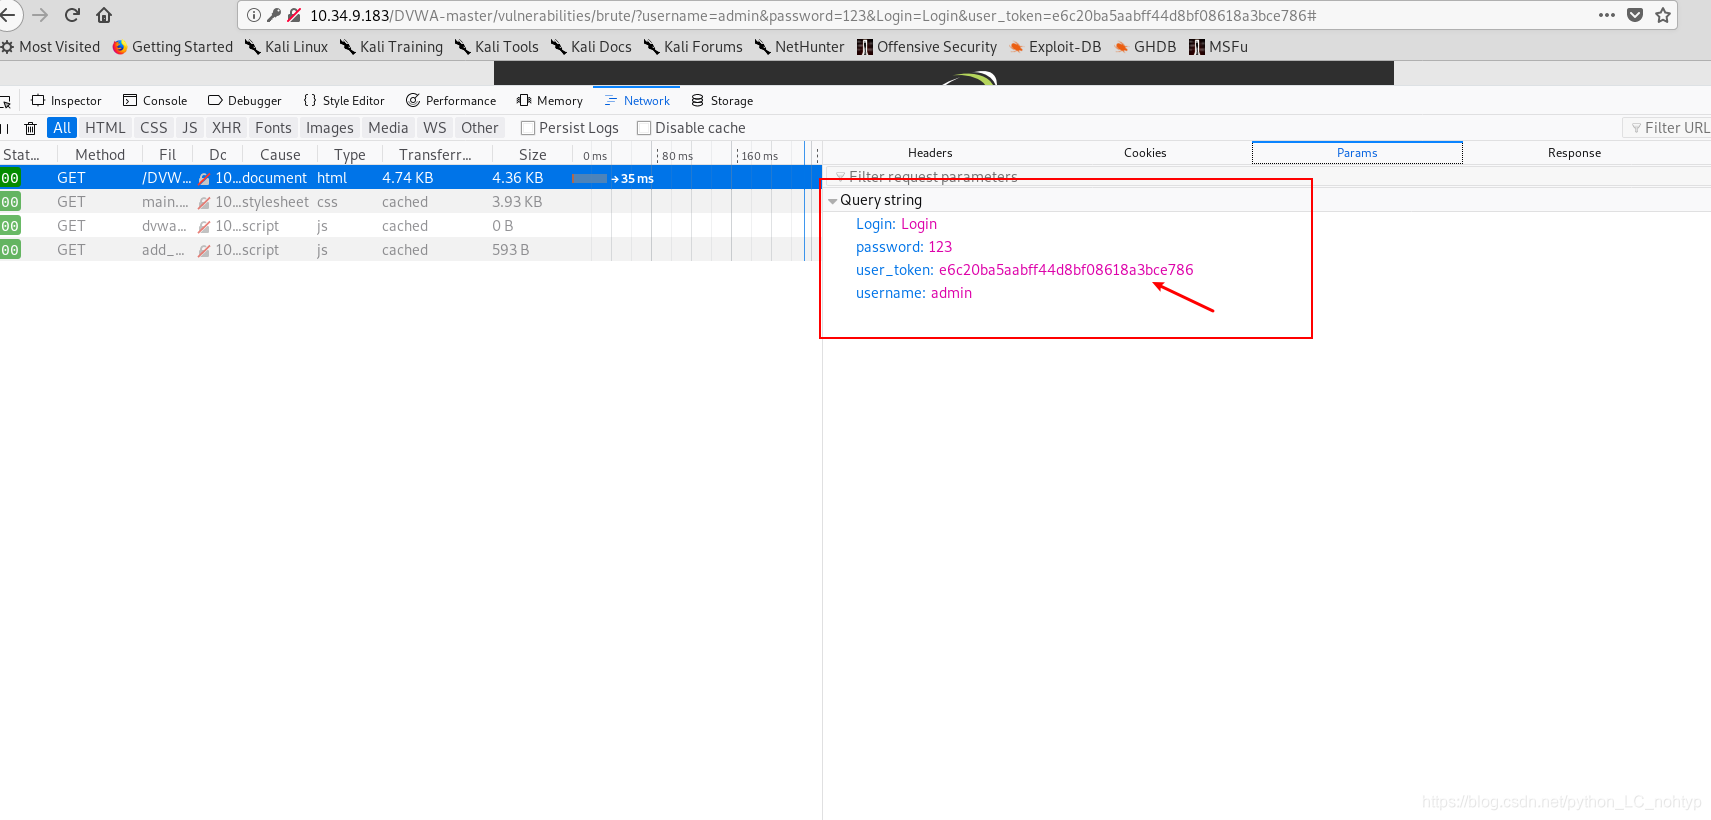
Task: Click the insecure connection lock icon
Action: tap(294, 15)
